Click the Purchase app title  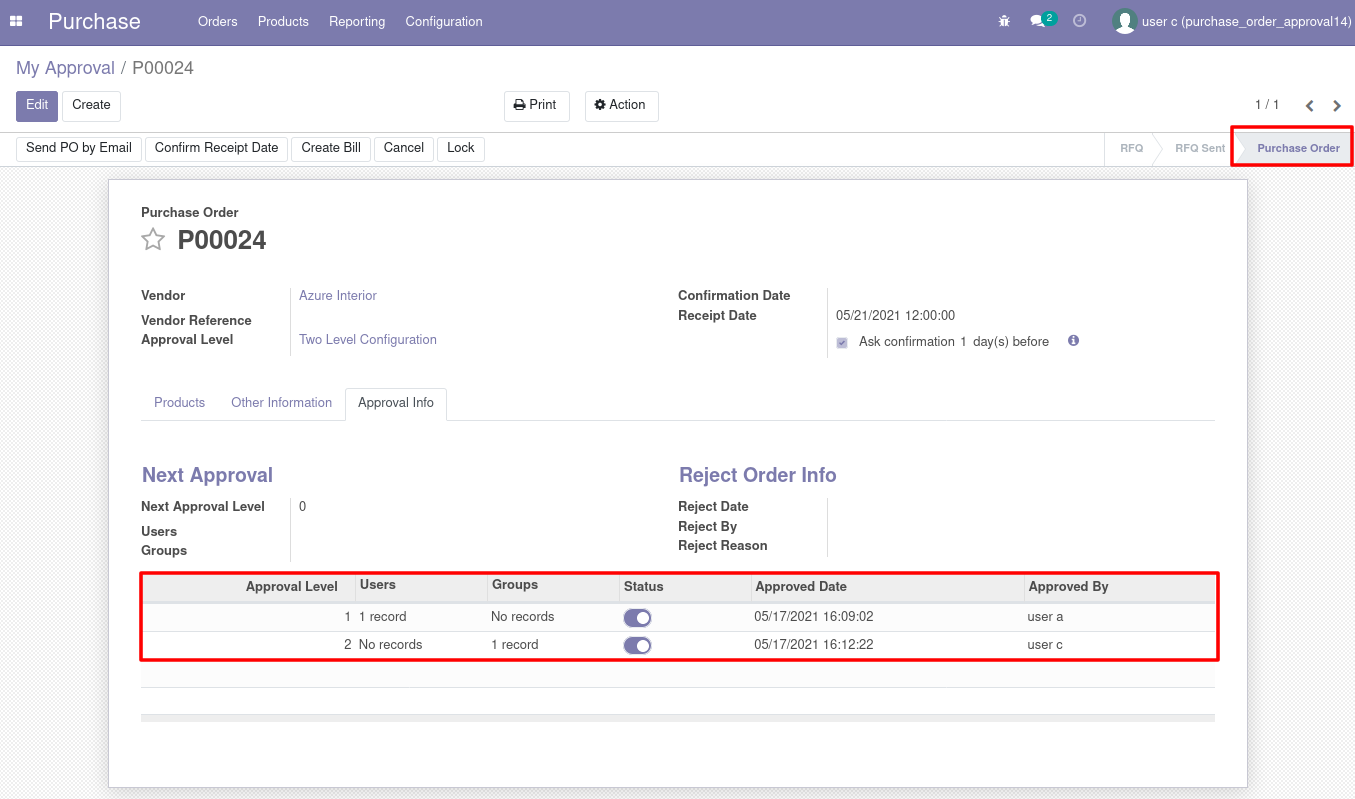coord(94,21)
